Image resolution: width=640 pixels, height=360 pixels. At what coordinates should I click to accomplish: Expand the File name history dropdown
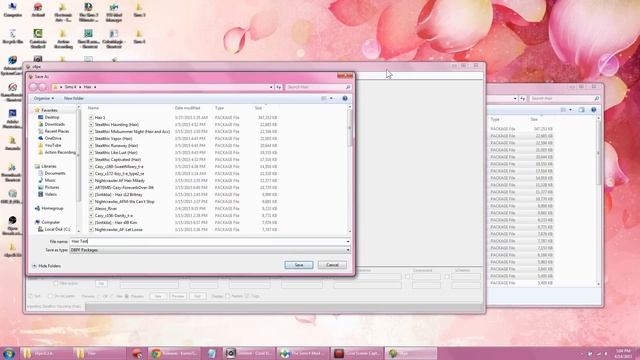click(348, 241)
